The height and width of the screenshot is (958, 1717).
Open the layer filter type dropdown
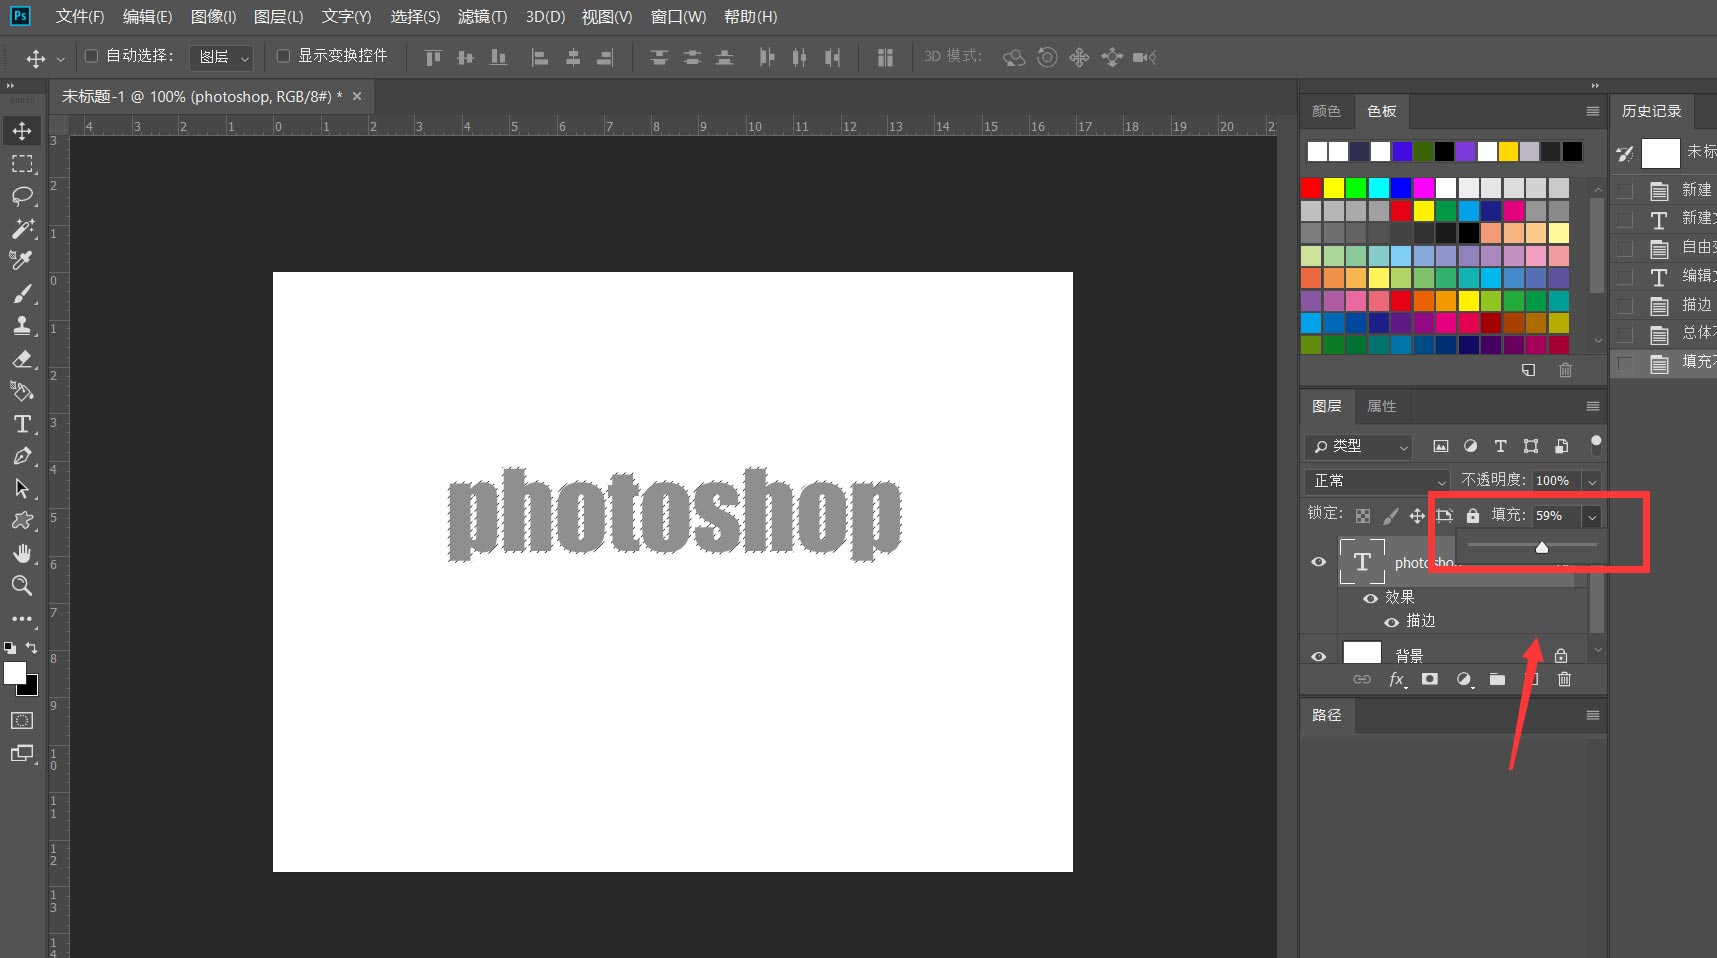(1358, 446)
